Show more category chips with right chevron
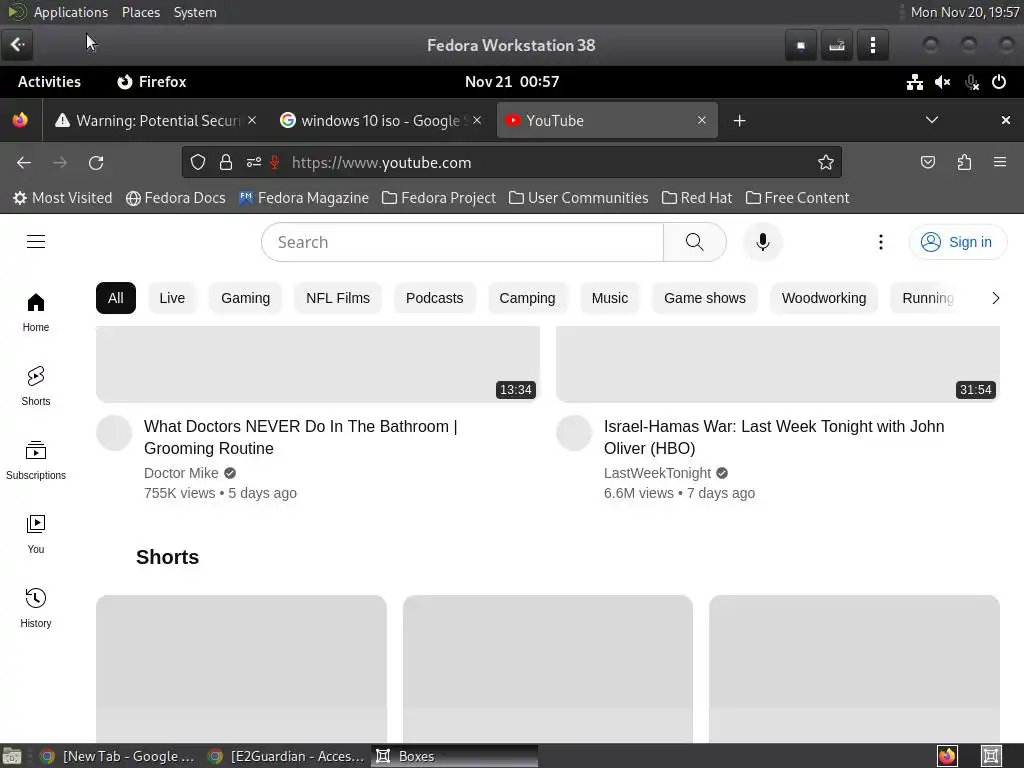The image size is (1024, 768). point(995,298)
